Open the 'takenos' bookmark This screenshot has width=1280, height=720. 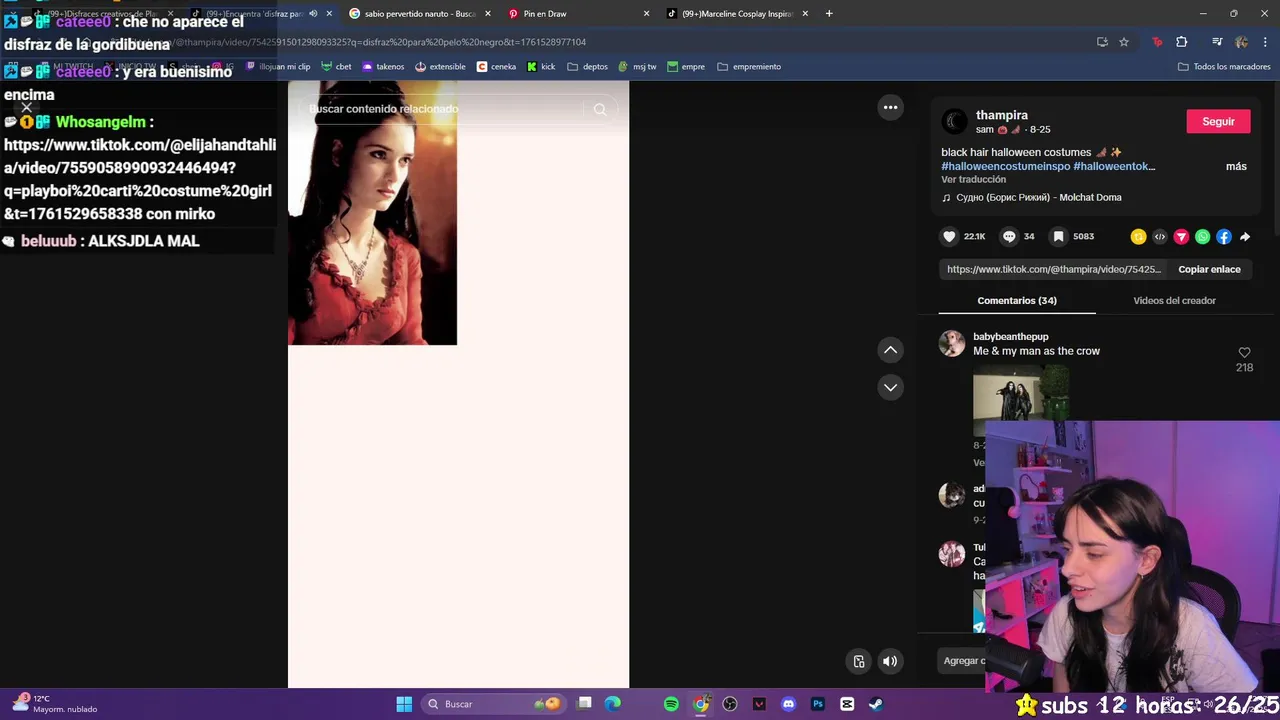click(383, 66)
